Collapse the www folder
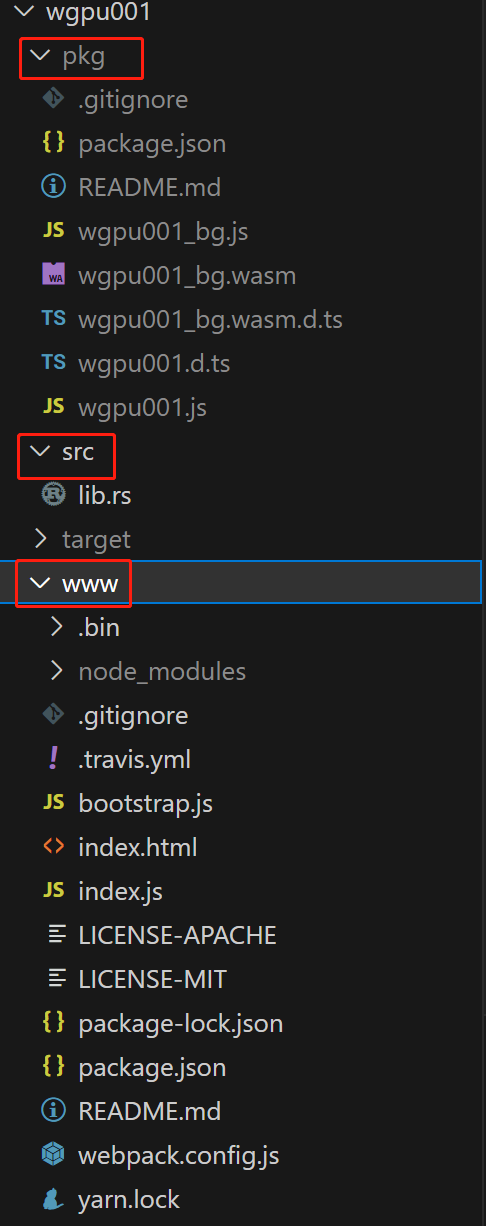The height and width of the screenshot is (1226, 486). (x=41, y=583)
